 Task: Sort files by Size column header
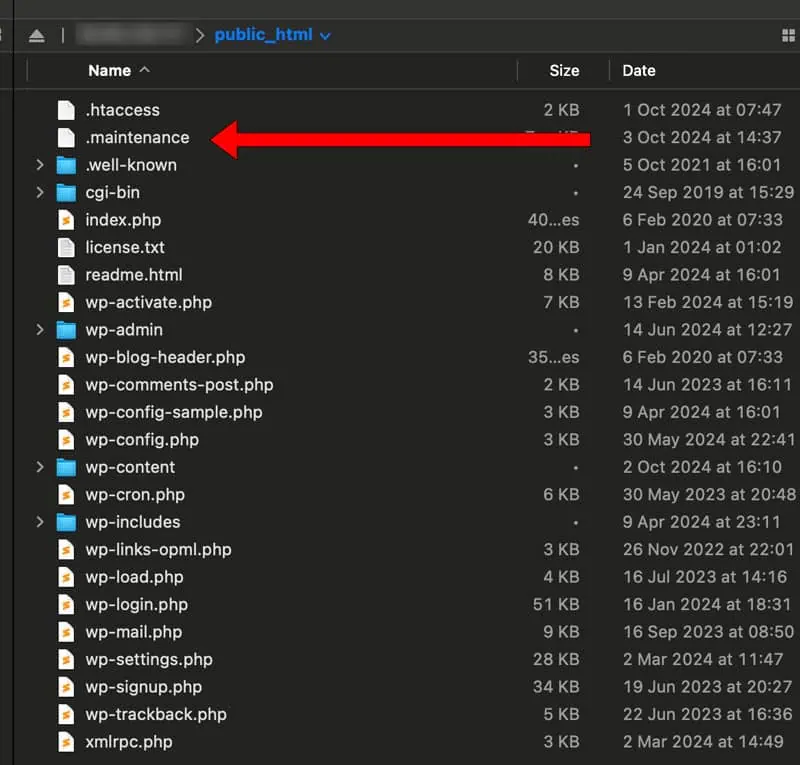(564, 70)
